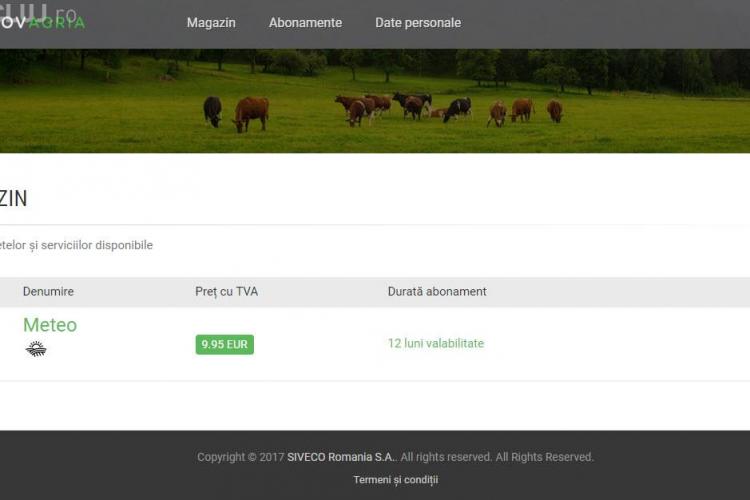Click the Copyright © 2017 footer text
This screenshot has width=750, height=500.
(240, 457)
